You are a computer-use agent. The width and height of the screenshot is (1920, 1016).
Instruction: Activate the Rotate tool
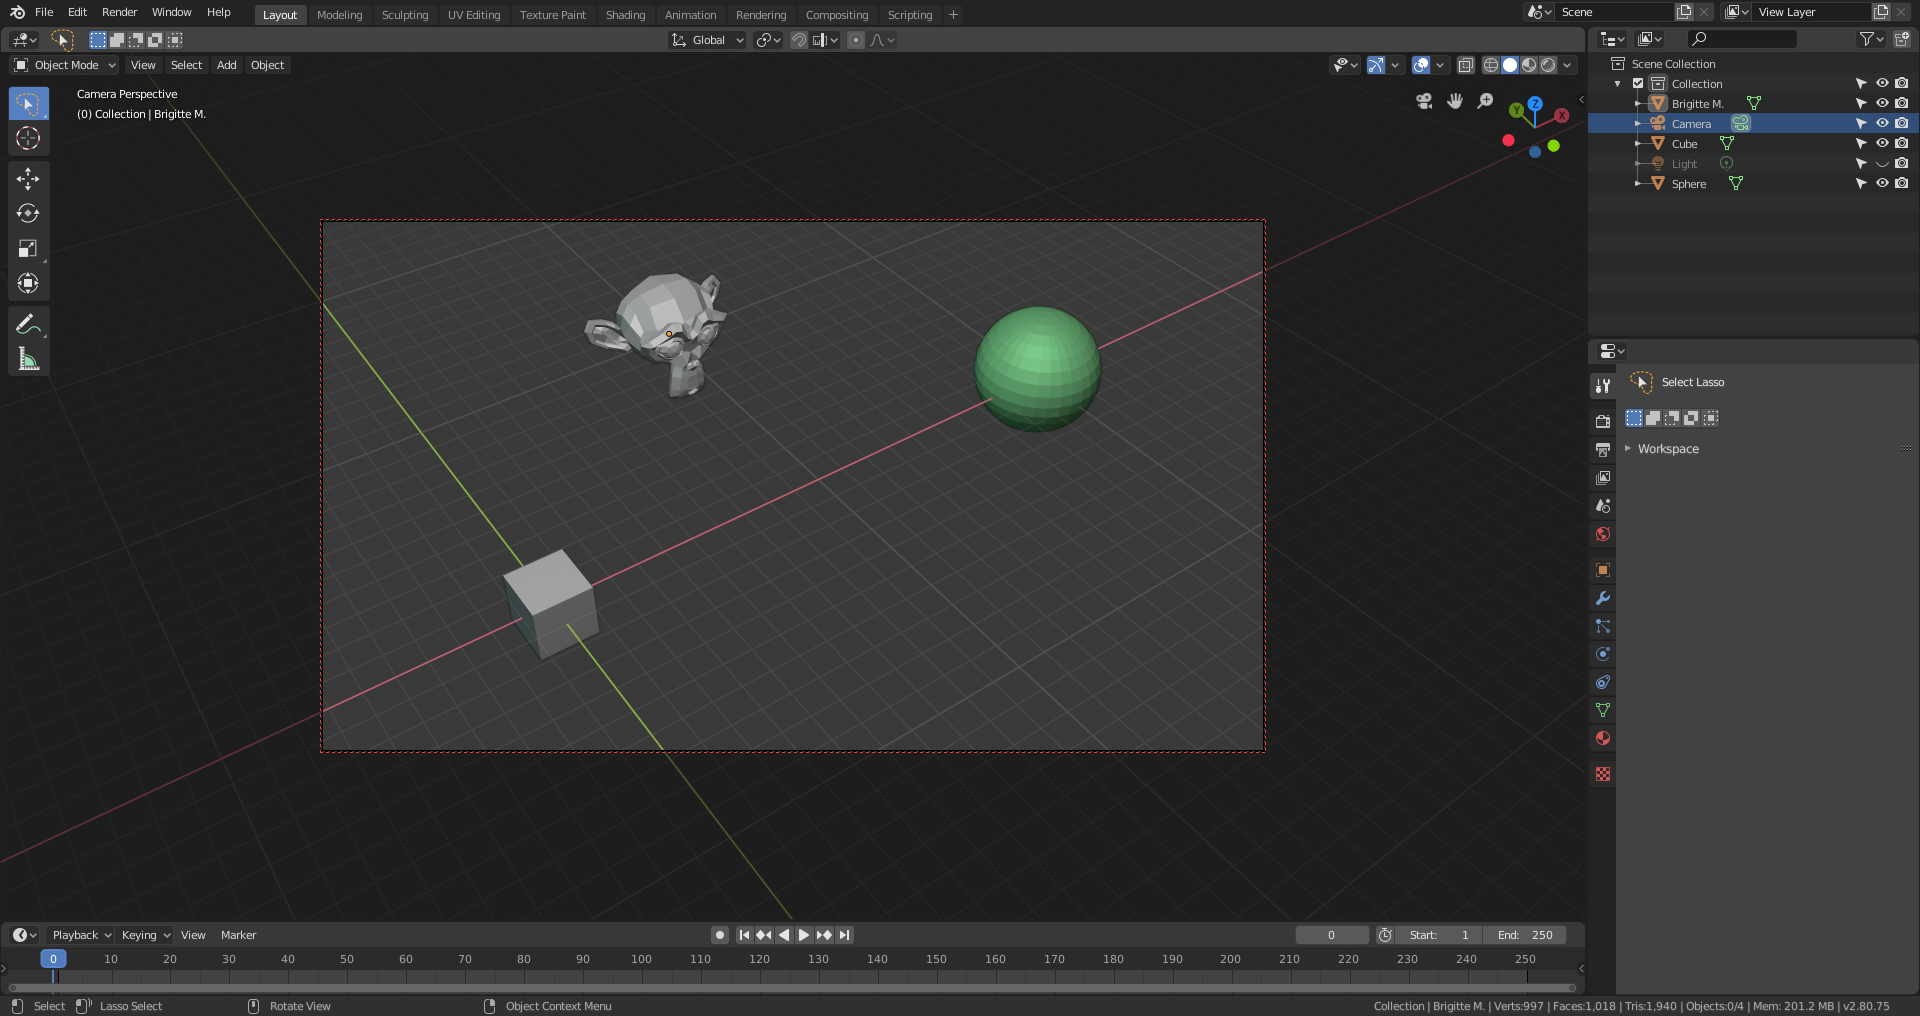(28, 214)
